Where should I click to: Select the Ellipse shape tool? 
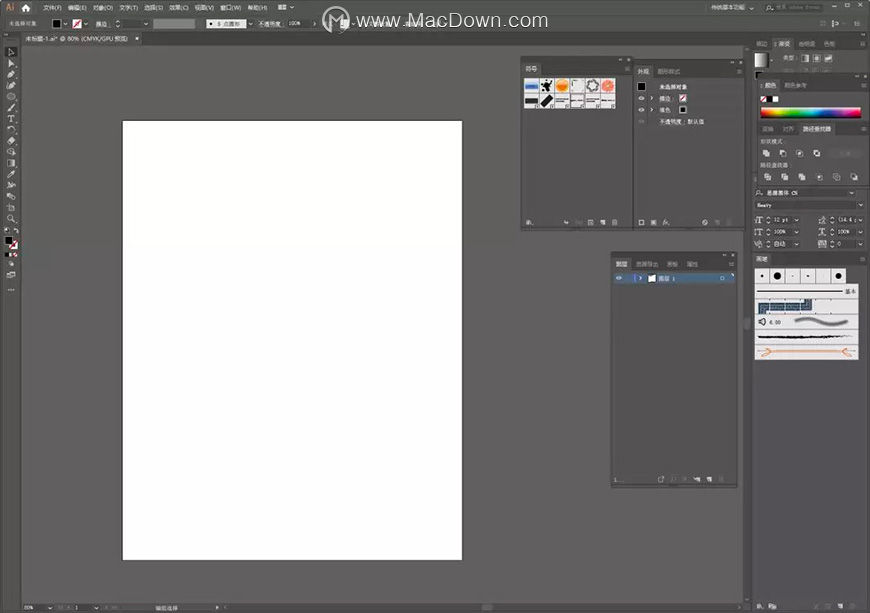[x=11, y=97]
